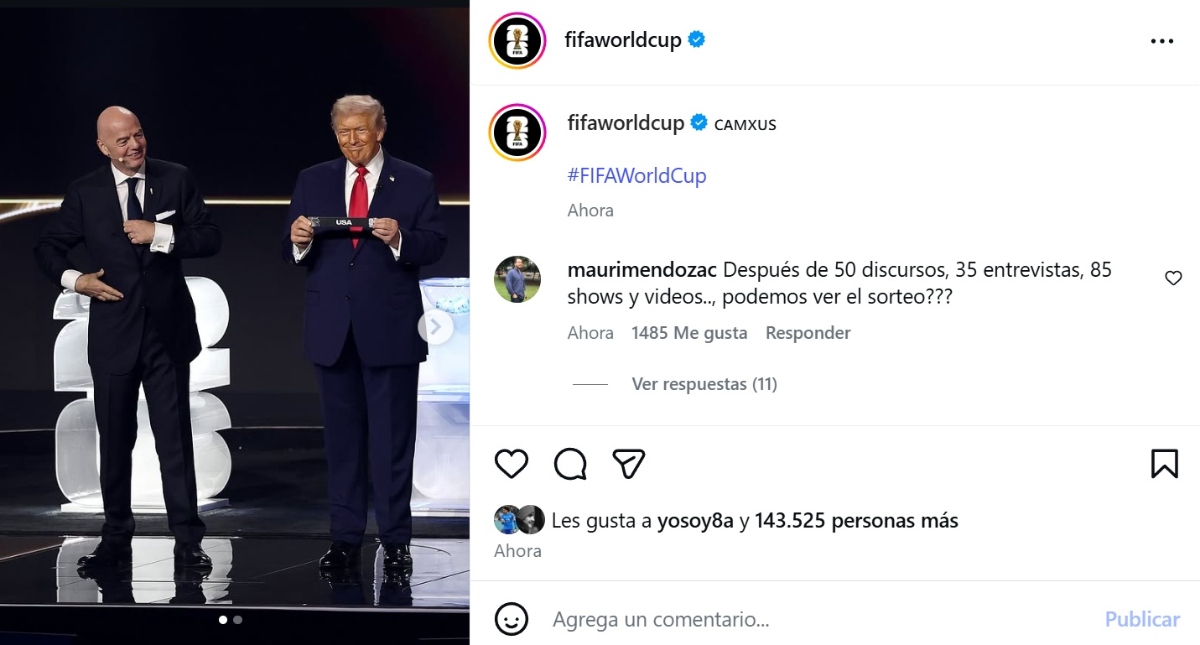The height and width of the screenshot is (645, 1200).
Task: Like maurimendozac's comment with small heart
Action: pos(1174,279)
